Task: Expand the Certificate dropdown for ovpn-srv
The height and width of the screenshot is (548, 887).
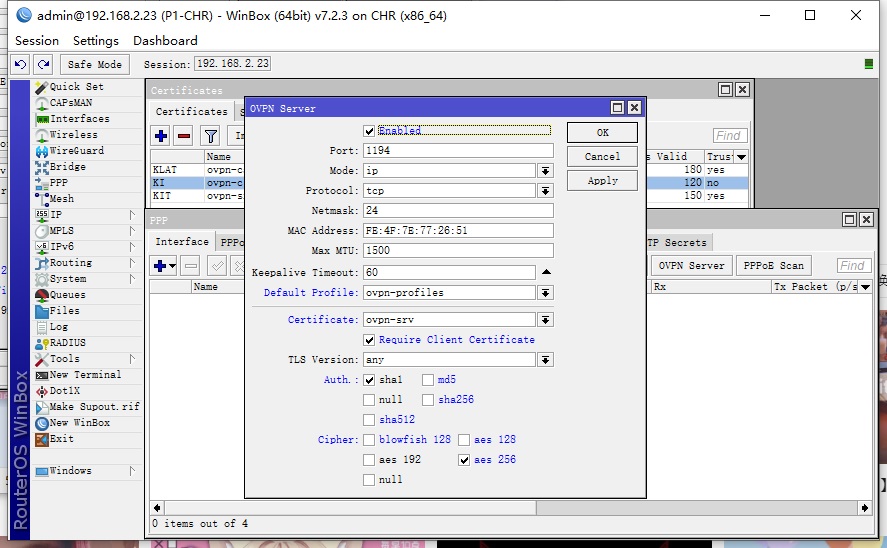Action: pos(545,320)
